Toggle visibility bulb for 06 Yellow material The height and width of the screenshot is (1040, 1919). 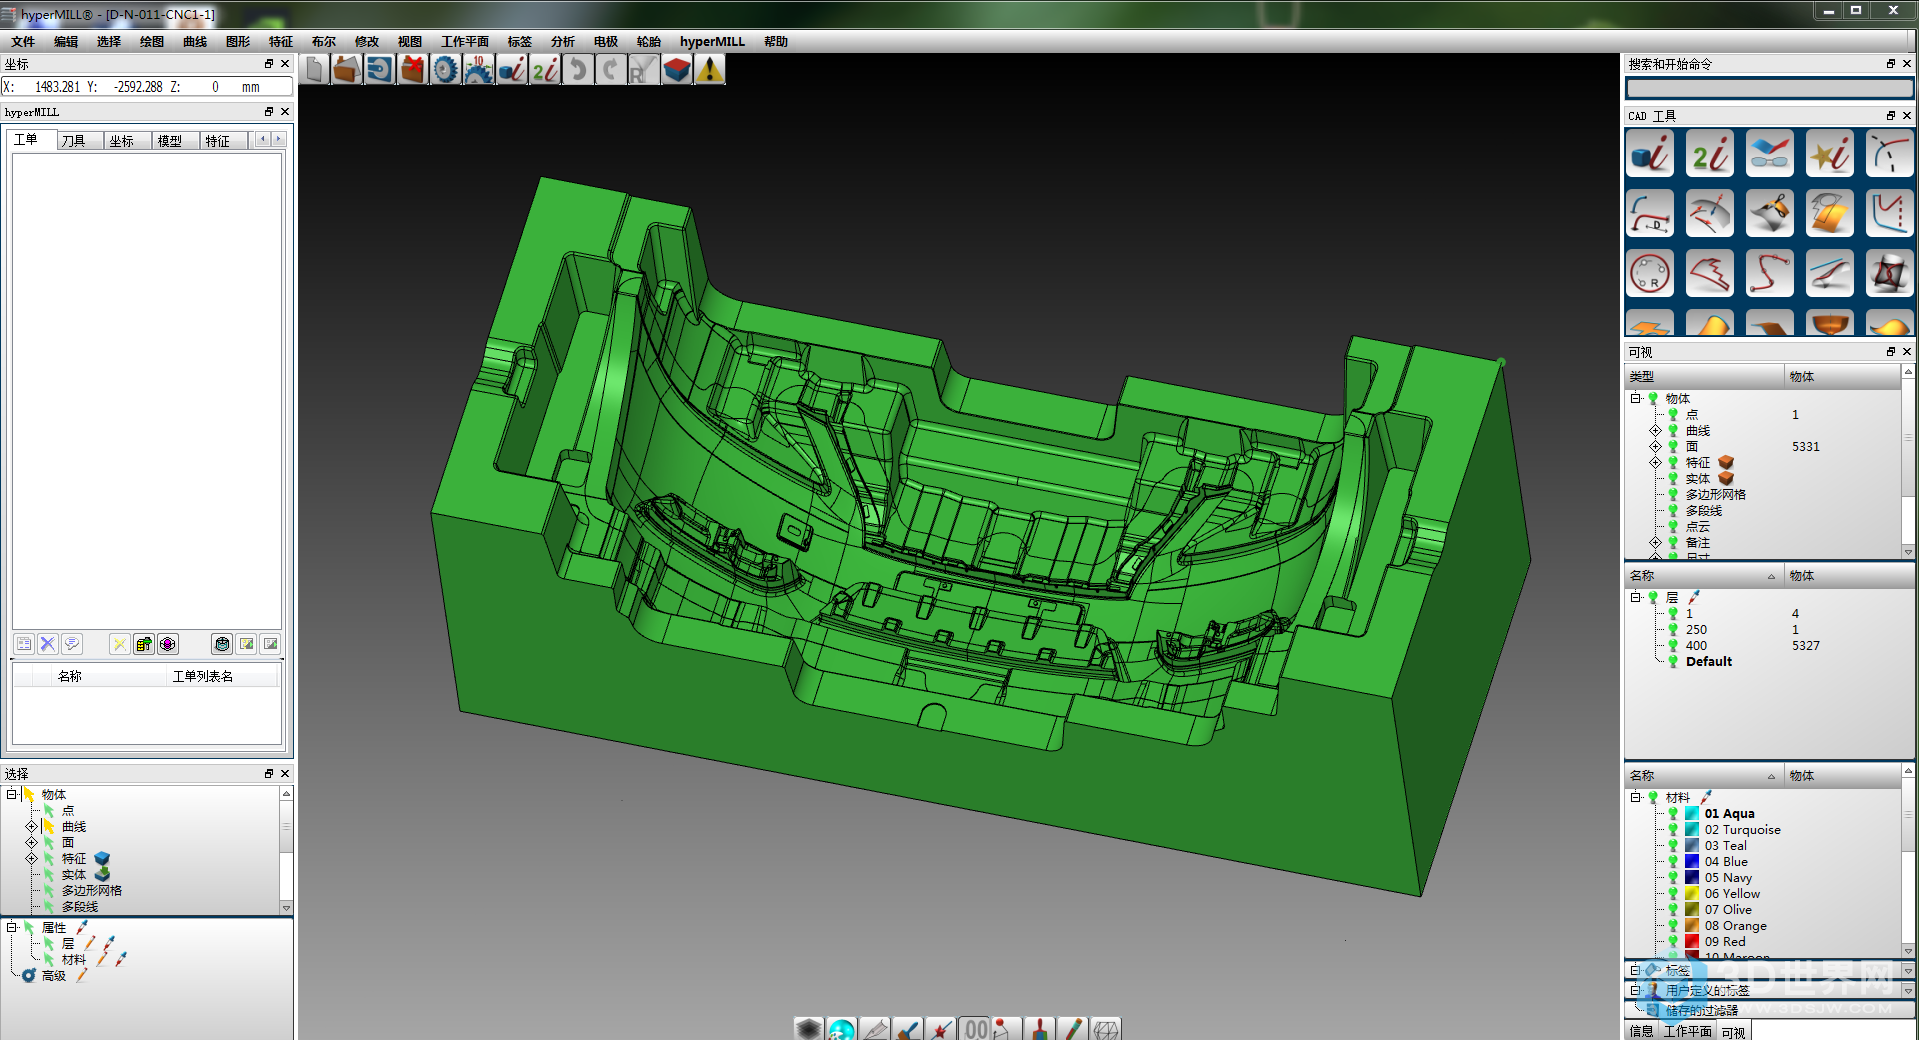click(1673, 894)
